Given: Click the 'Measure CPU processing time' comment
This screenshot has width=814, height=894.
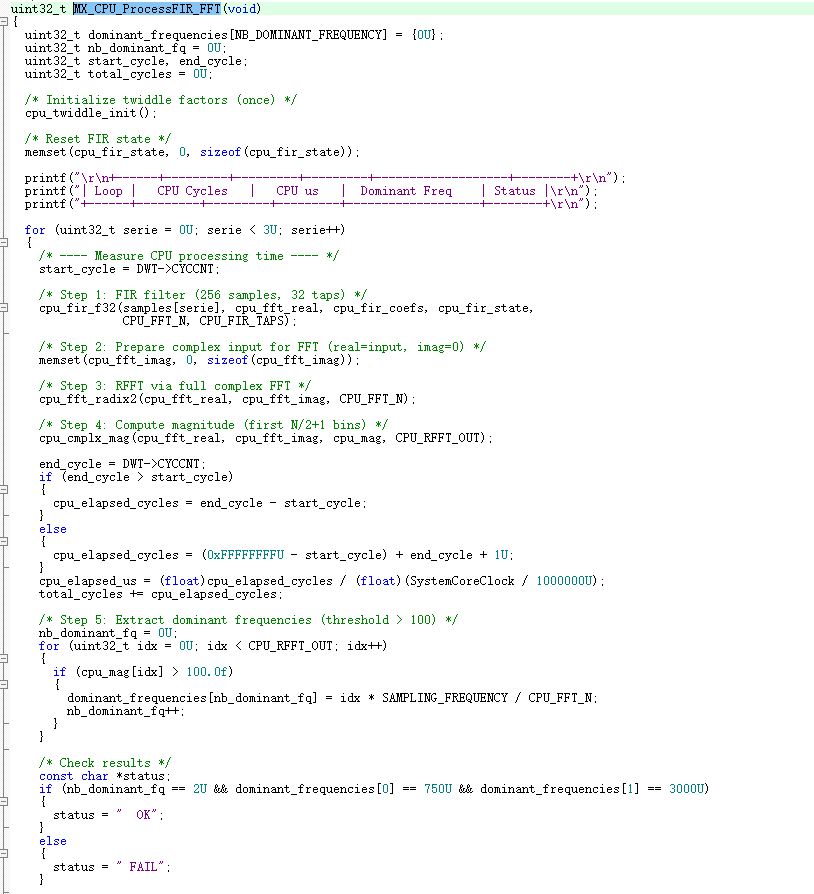Looking at the screenshot, I should [189, 256].
